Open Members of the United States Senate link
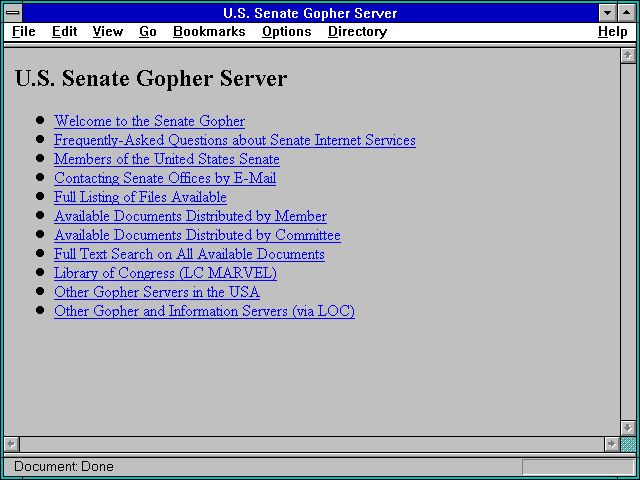The height and width of the screenshot is (480, 640). 167,159
